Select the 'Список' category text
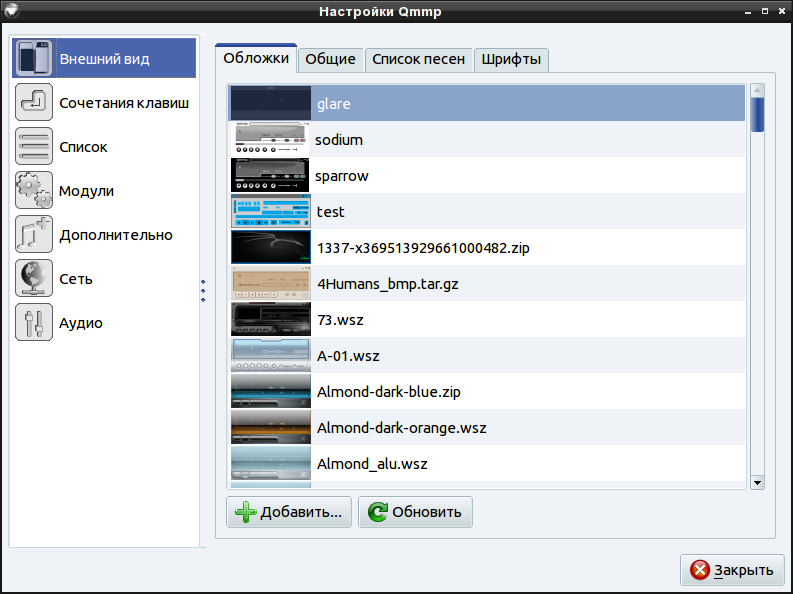 coord(83,147)
